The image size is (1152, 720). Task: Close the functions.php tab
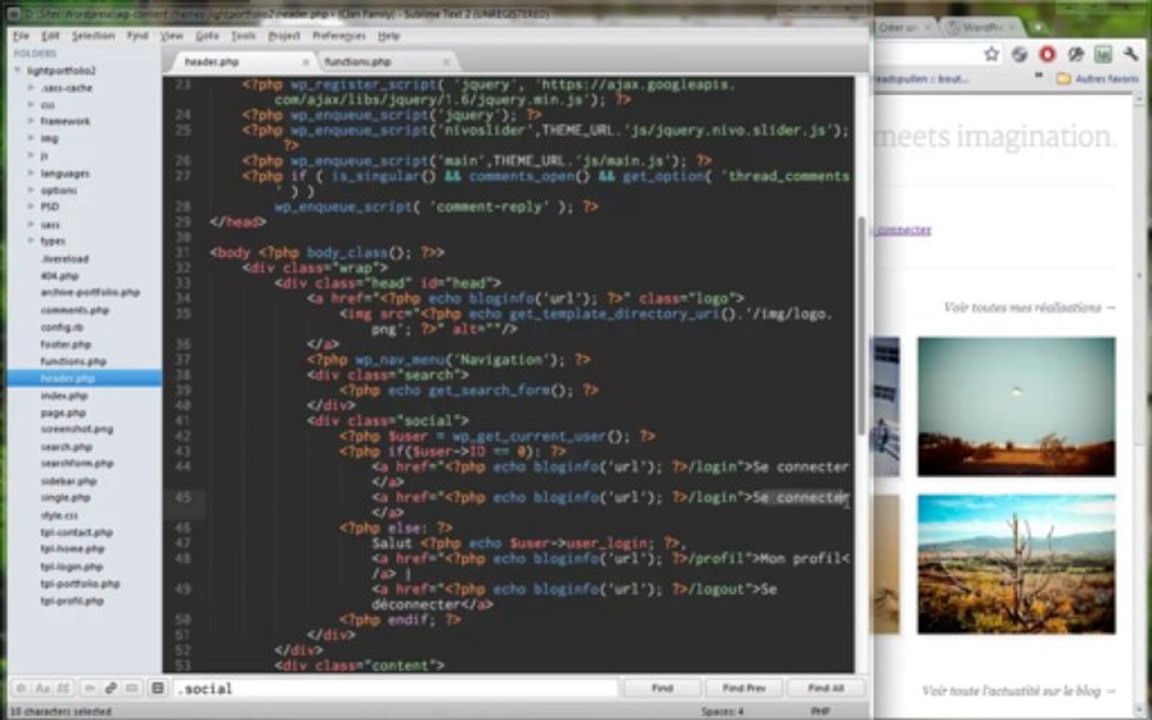(x=446, y=62)
